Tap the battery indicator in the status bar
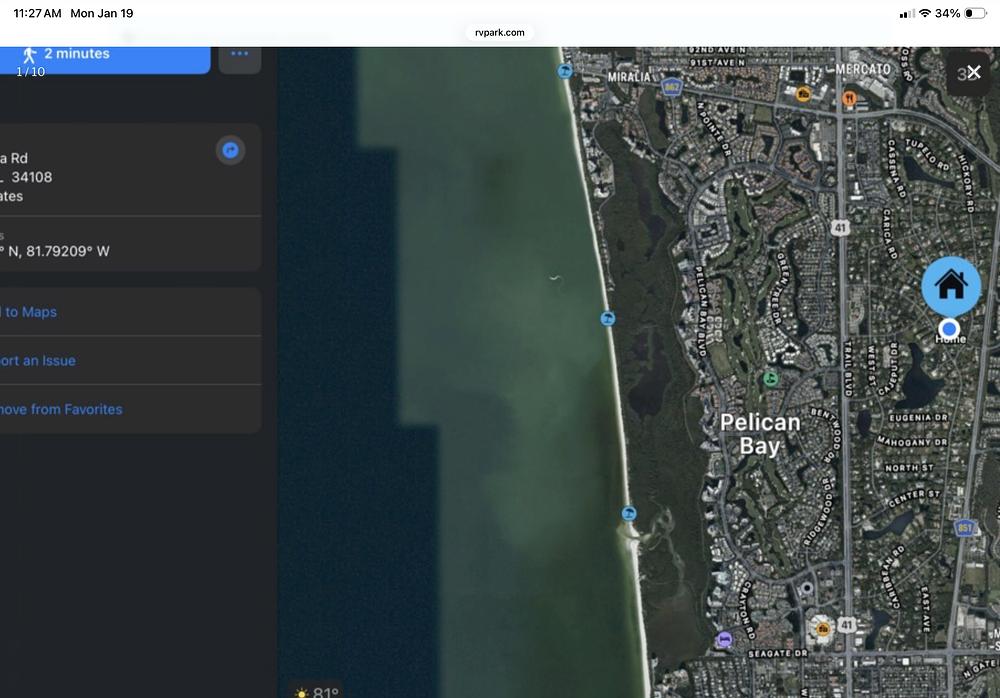This screenshot has width=1000, height=698. (x=975, y=13)
